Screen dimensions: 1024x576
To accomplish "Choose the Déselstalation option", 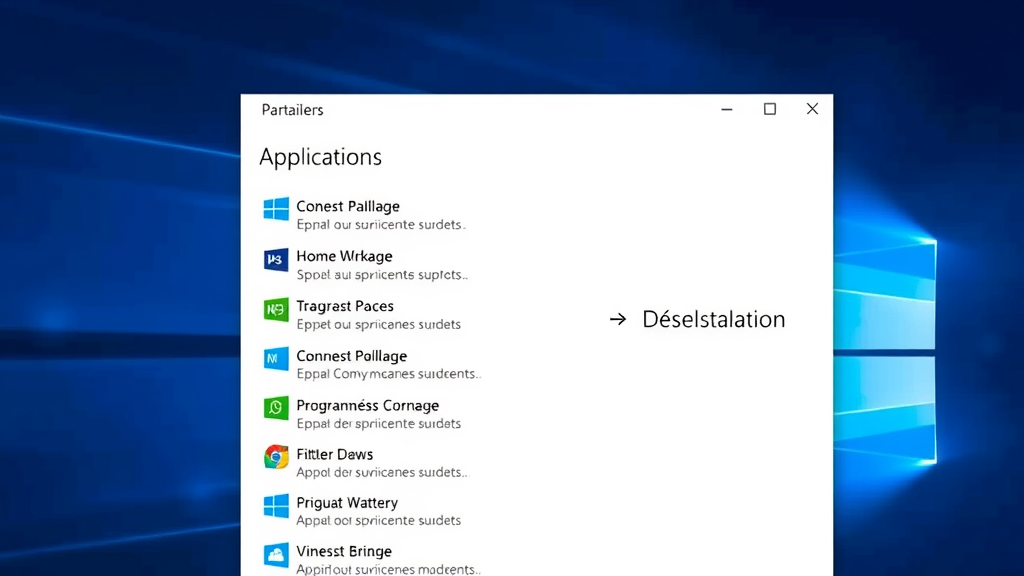I will point(712,319).
